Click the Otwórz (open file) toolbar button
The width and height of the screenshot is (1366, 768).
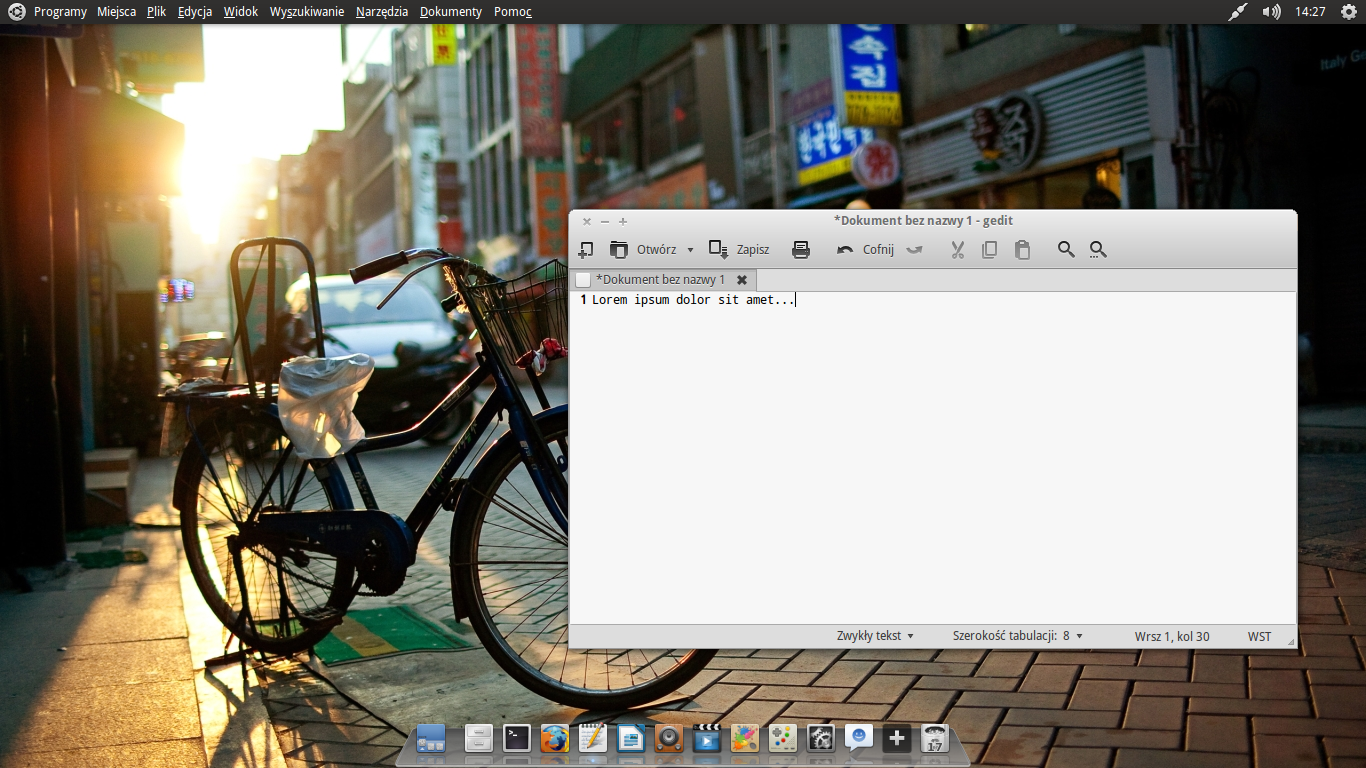(643, 250)
